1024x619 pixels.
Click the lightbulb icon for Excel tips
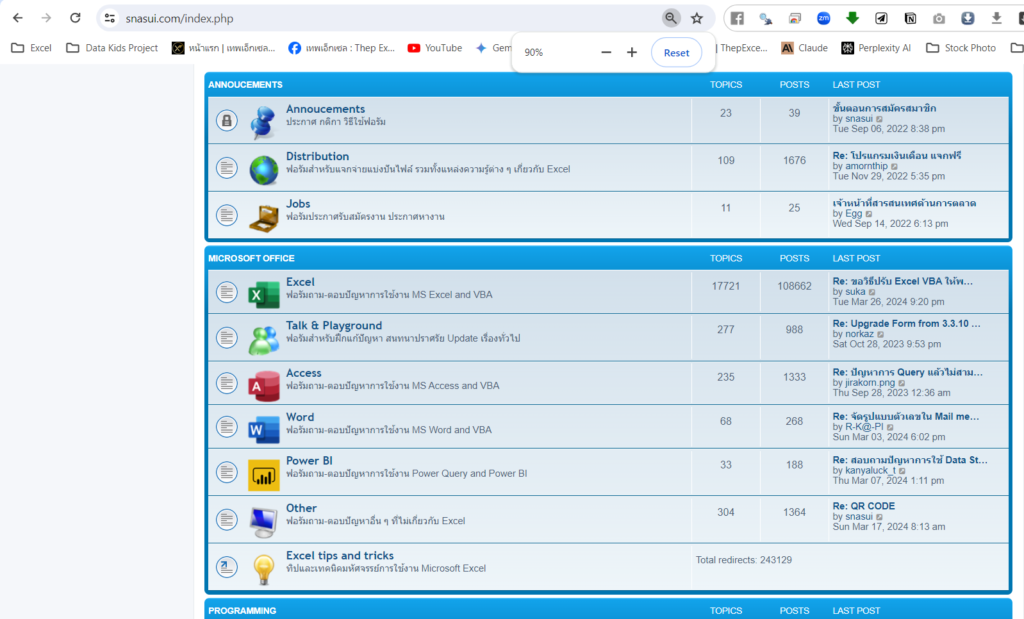click(263, 566)
